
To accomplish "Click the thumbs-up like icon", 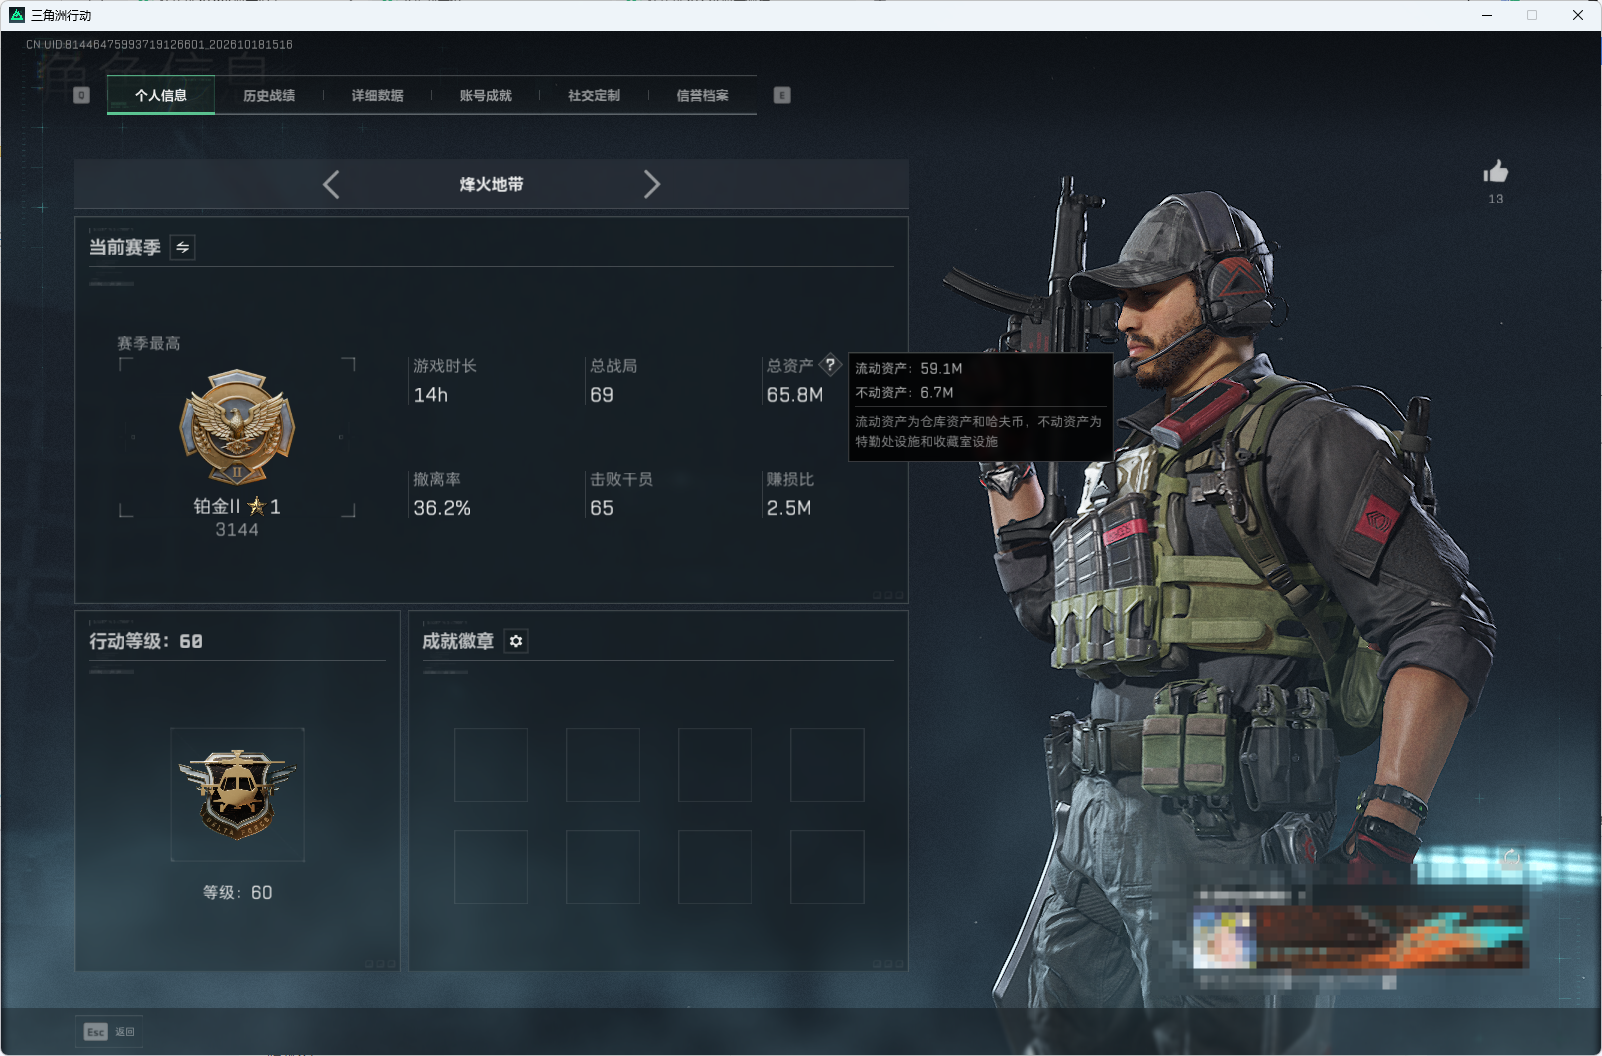I will pos(1495,172).
